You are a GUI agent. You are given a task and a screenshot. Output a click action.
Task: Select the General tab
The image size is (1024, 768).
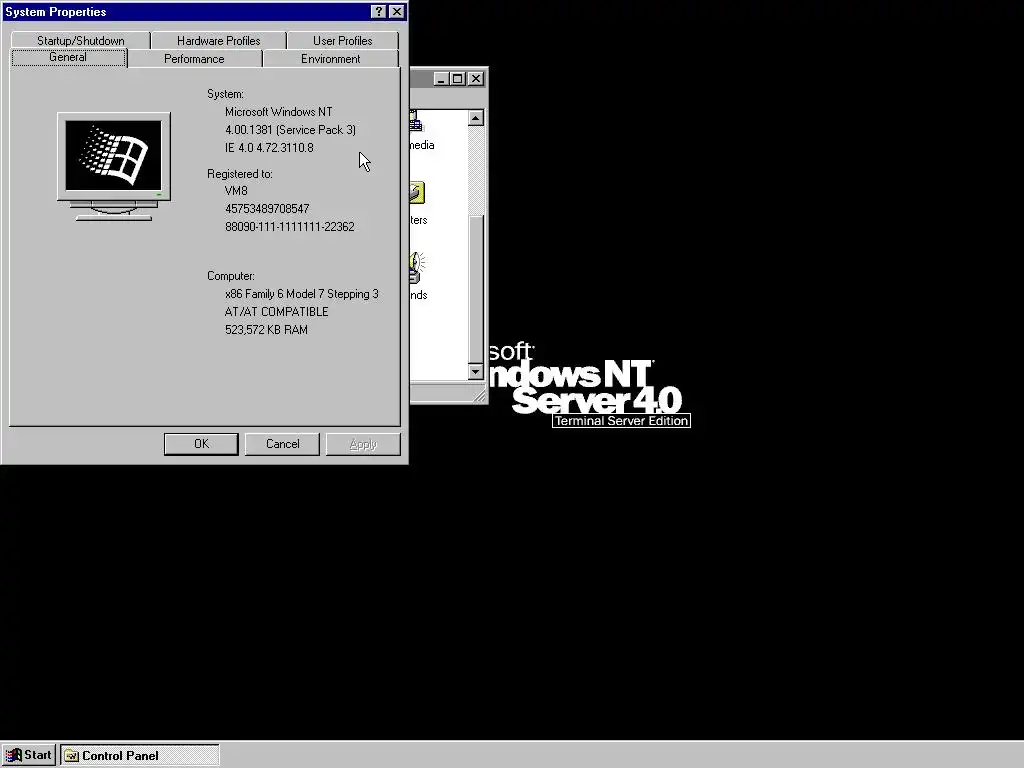68,57
